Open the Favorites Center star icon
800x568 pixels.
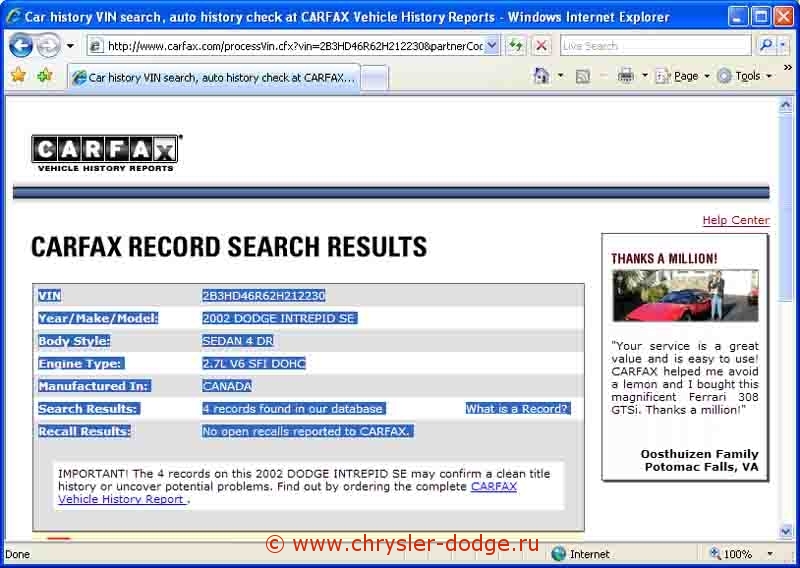(18, 76)
